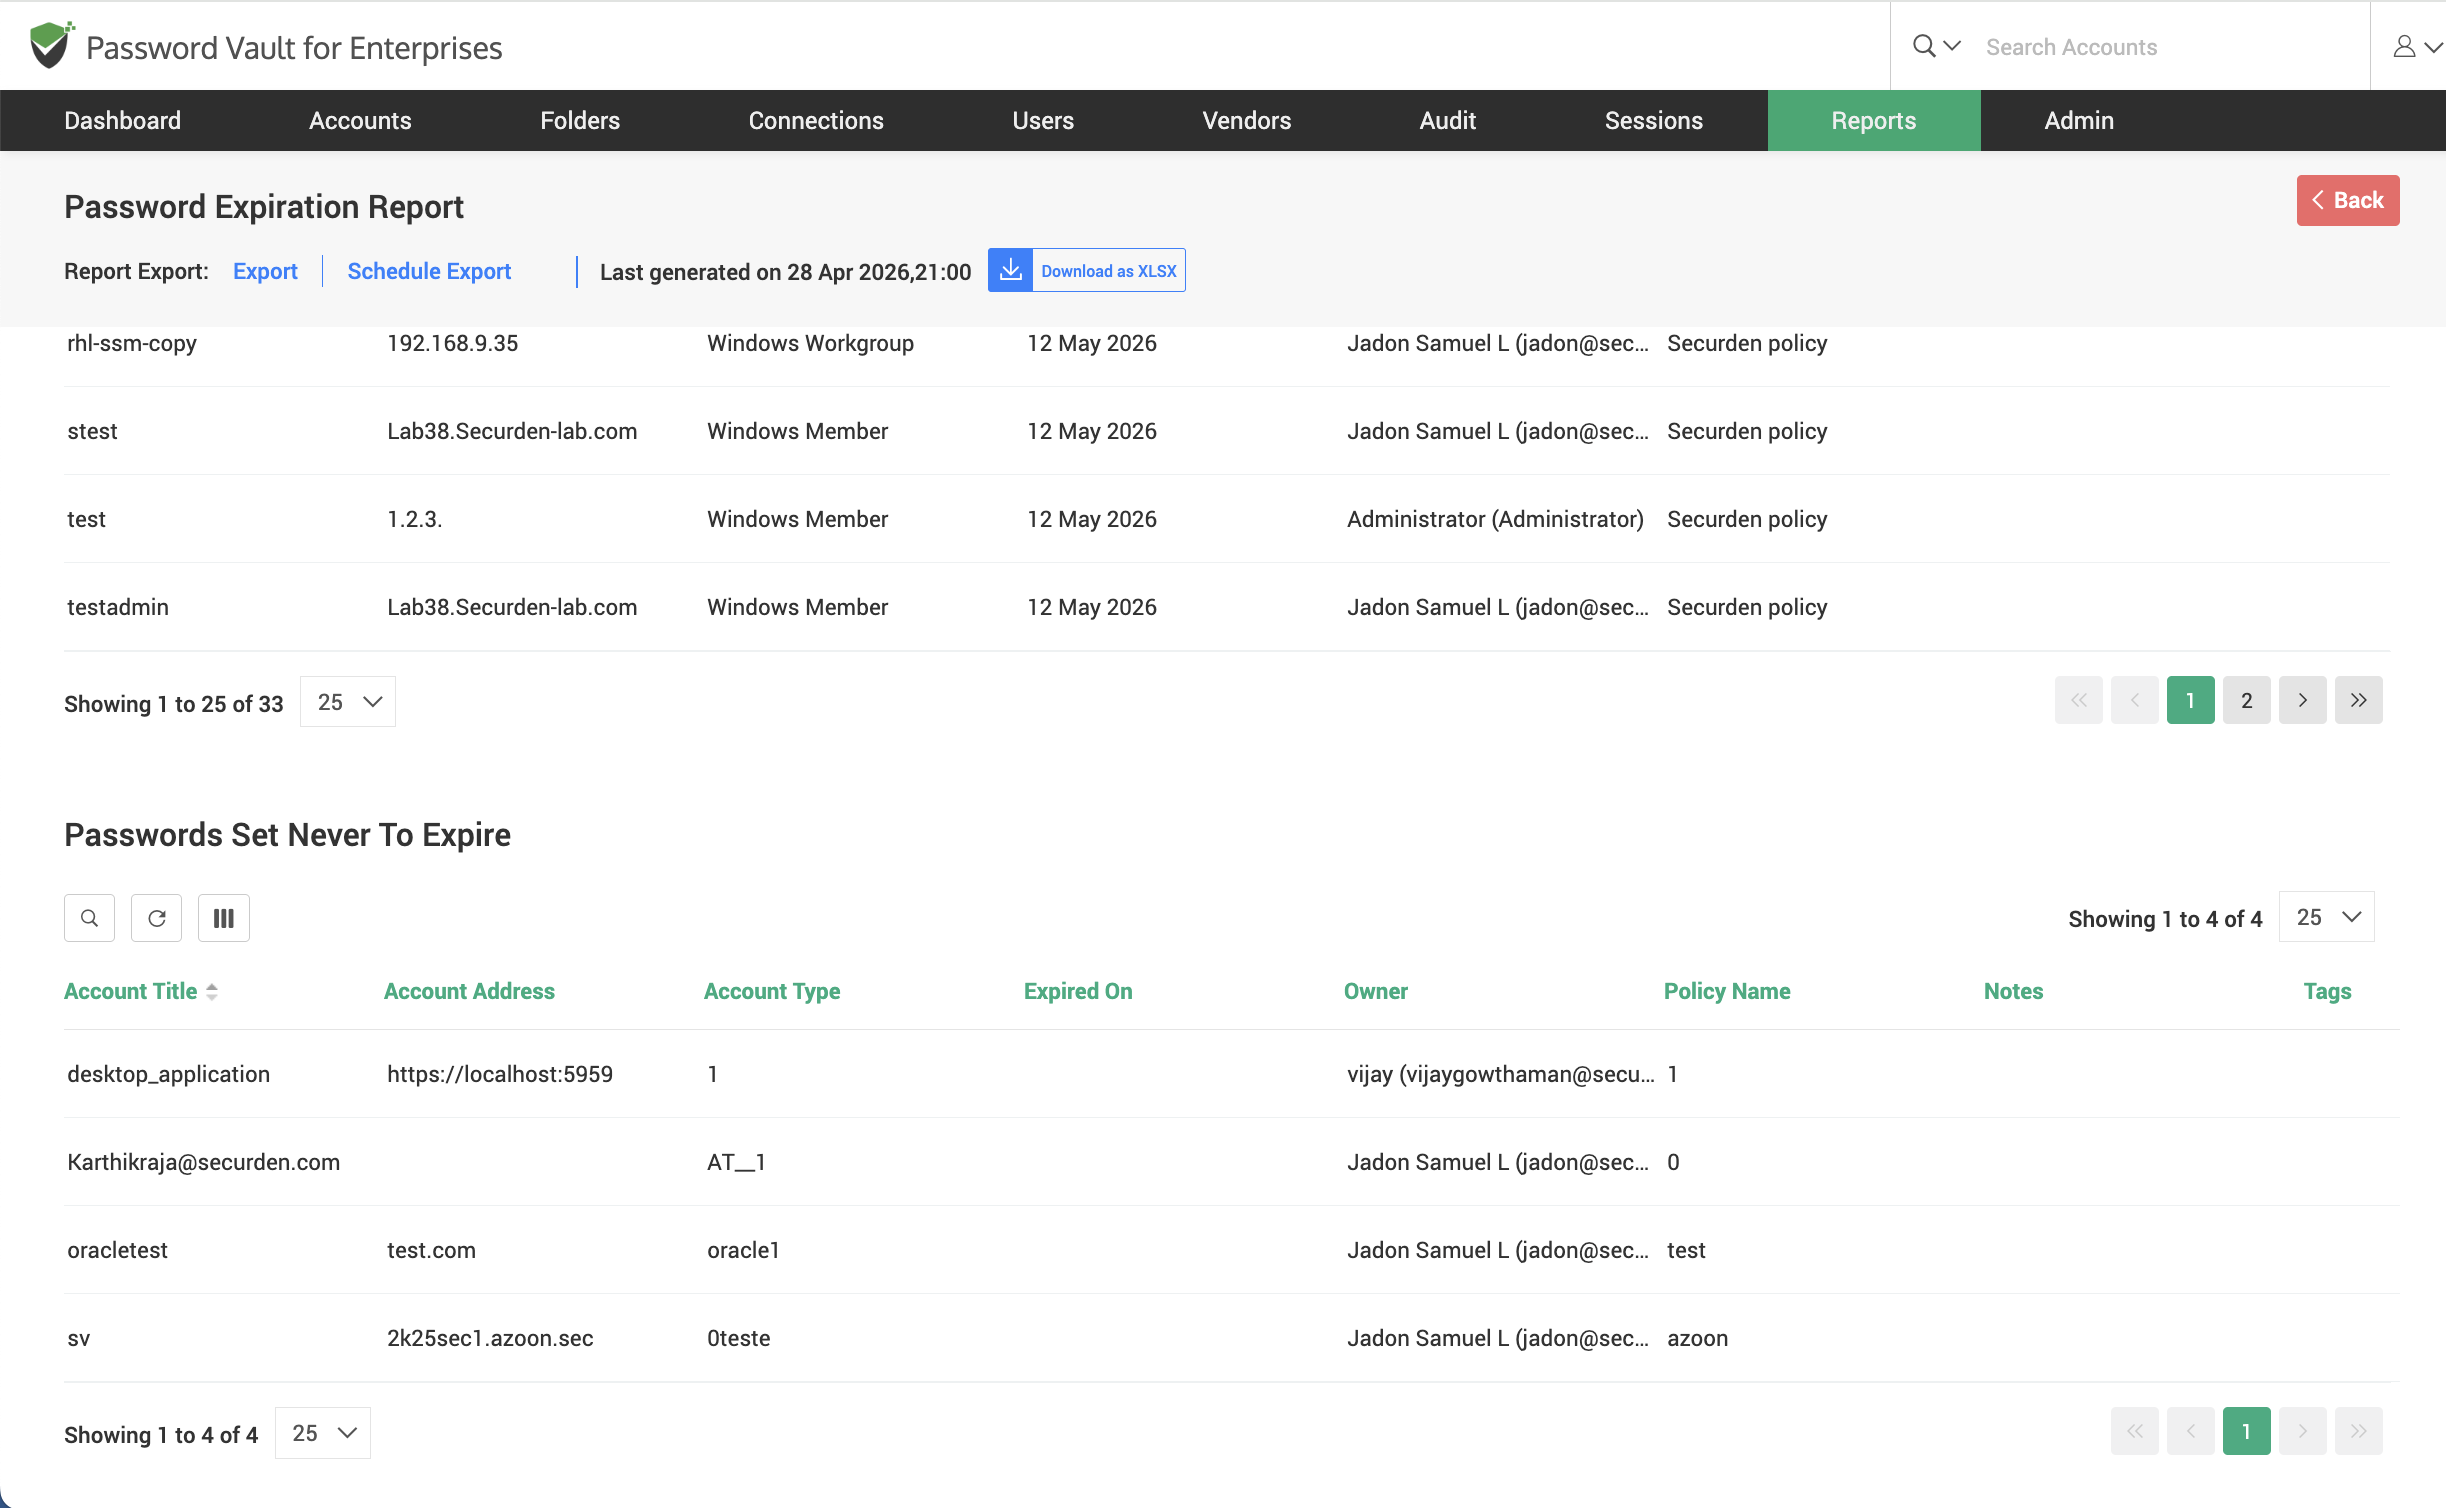
Task: Click the Expired On column header
Action: click(x=1078, y=991)
